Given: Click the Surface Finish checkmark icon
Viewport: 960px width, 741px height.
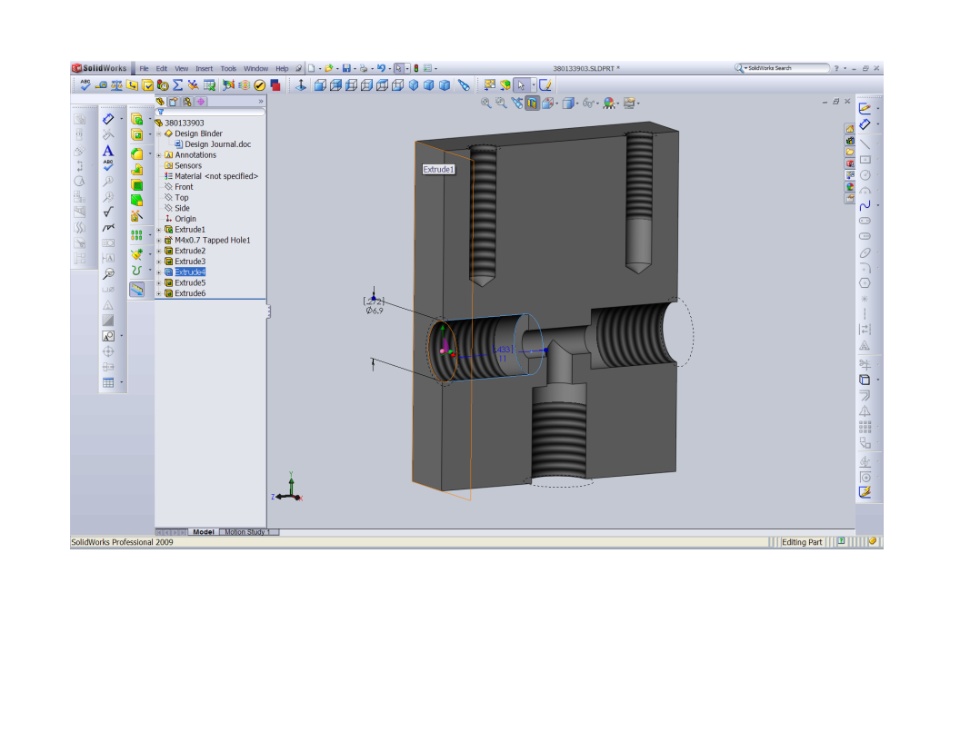Looking at the screenshot, I should pyautogui.click(x=108, y=212).
